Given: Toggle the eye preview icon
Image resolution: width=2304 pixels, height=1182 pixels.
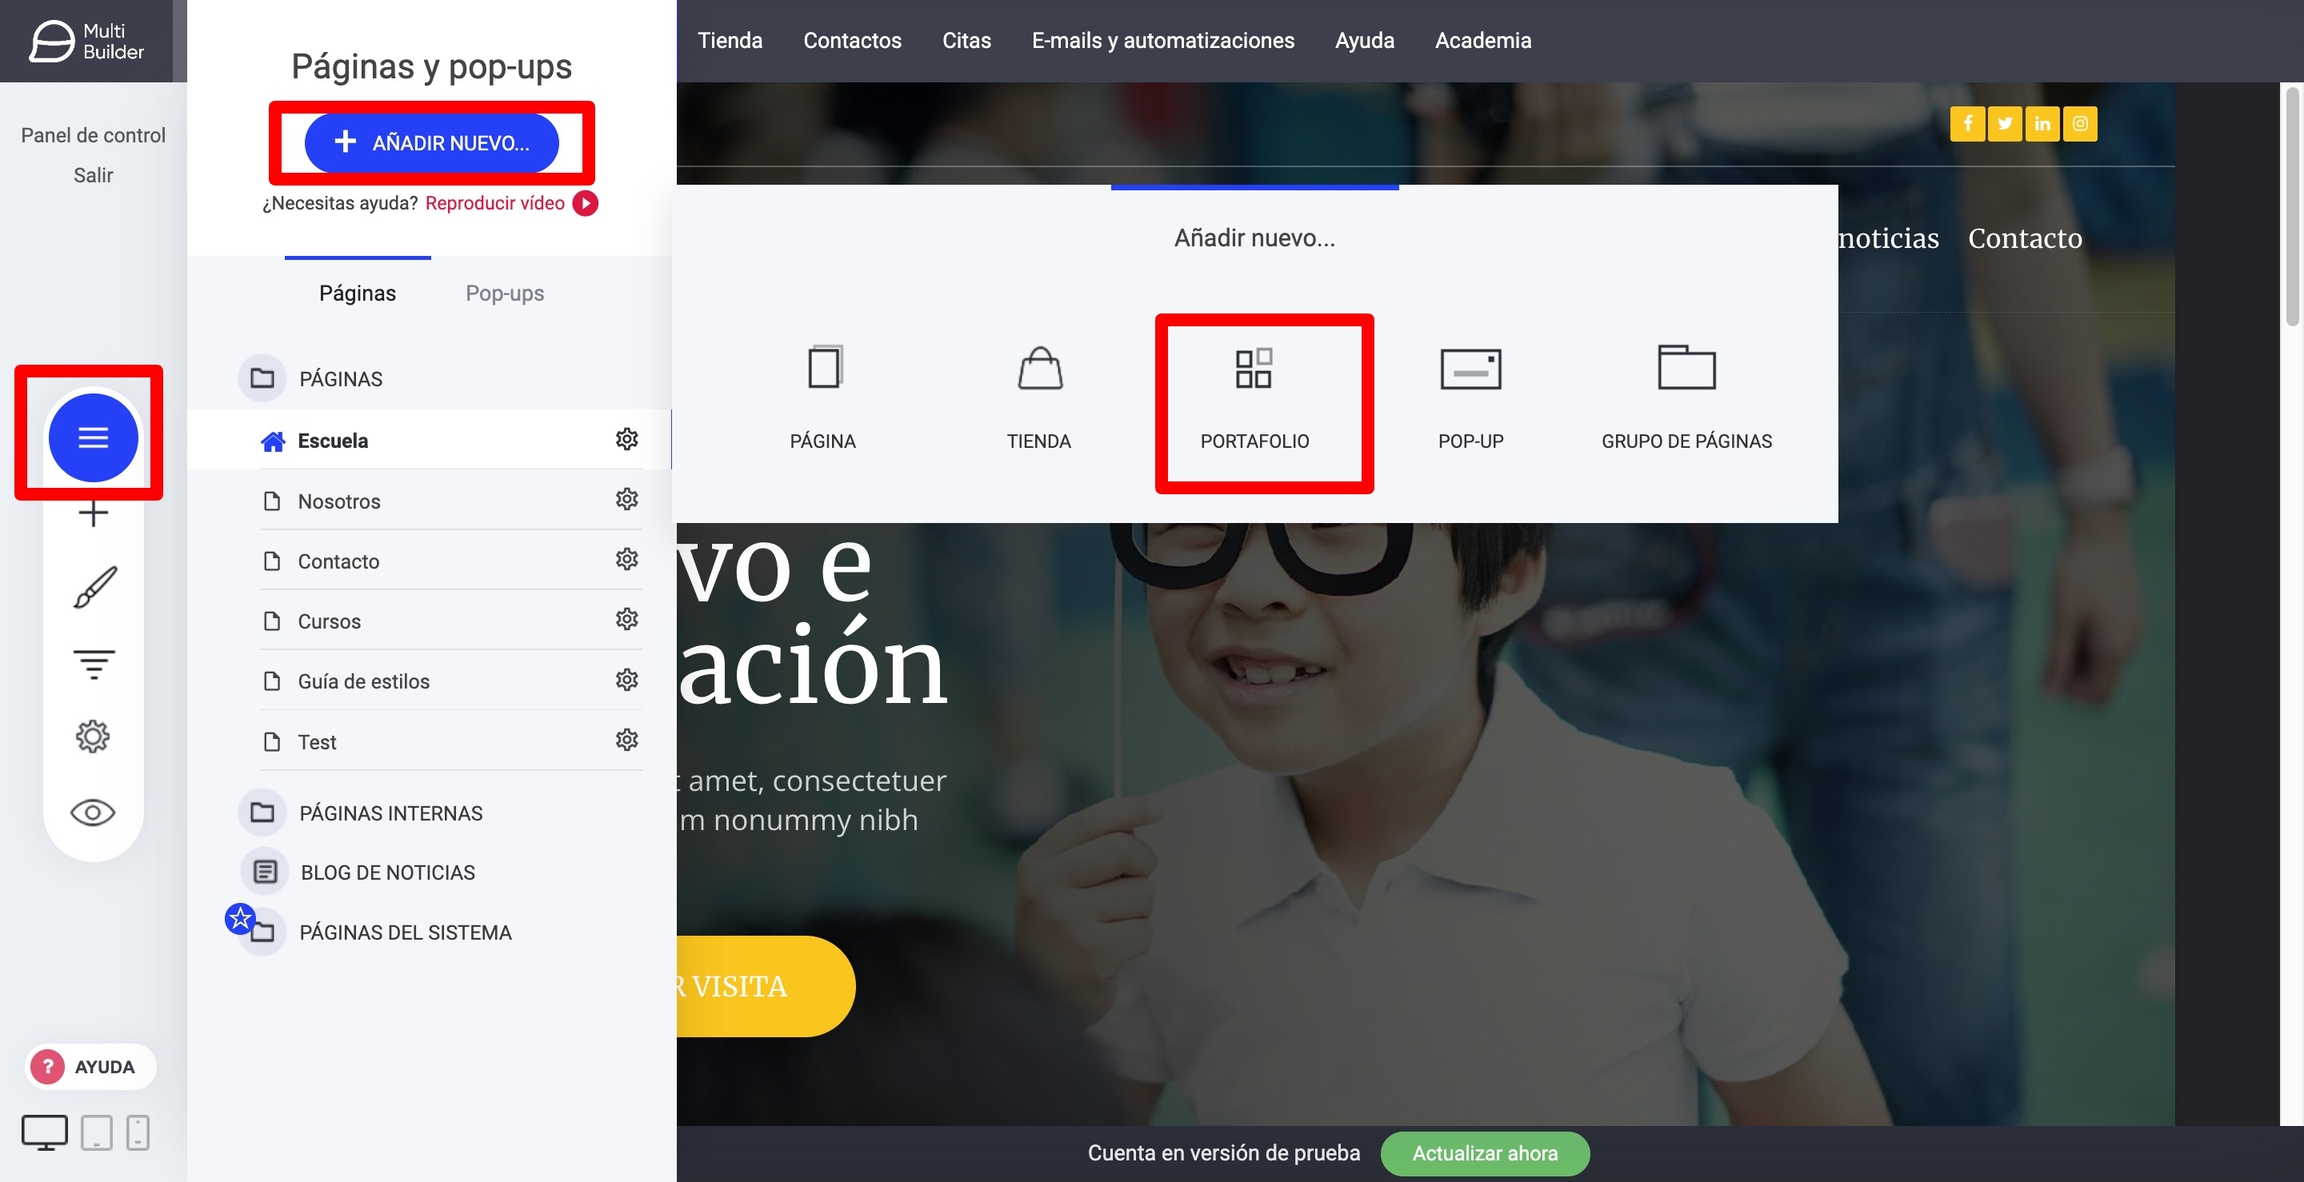Looking at the screenshot, I should (x=93, y=812).
